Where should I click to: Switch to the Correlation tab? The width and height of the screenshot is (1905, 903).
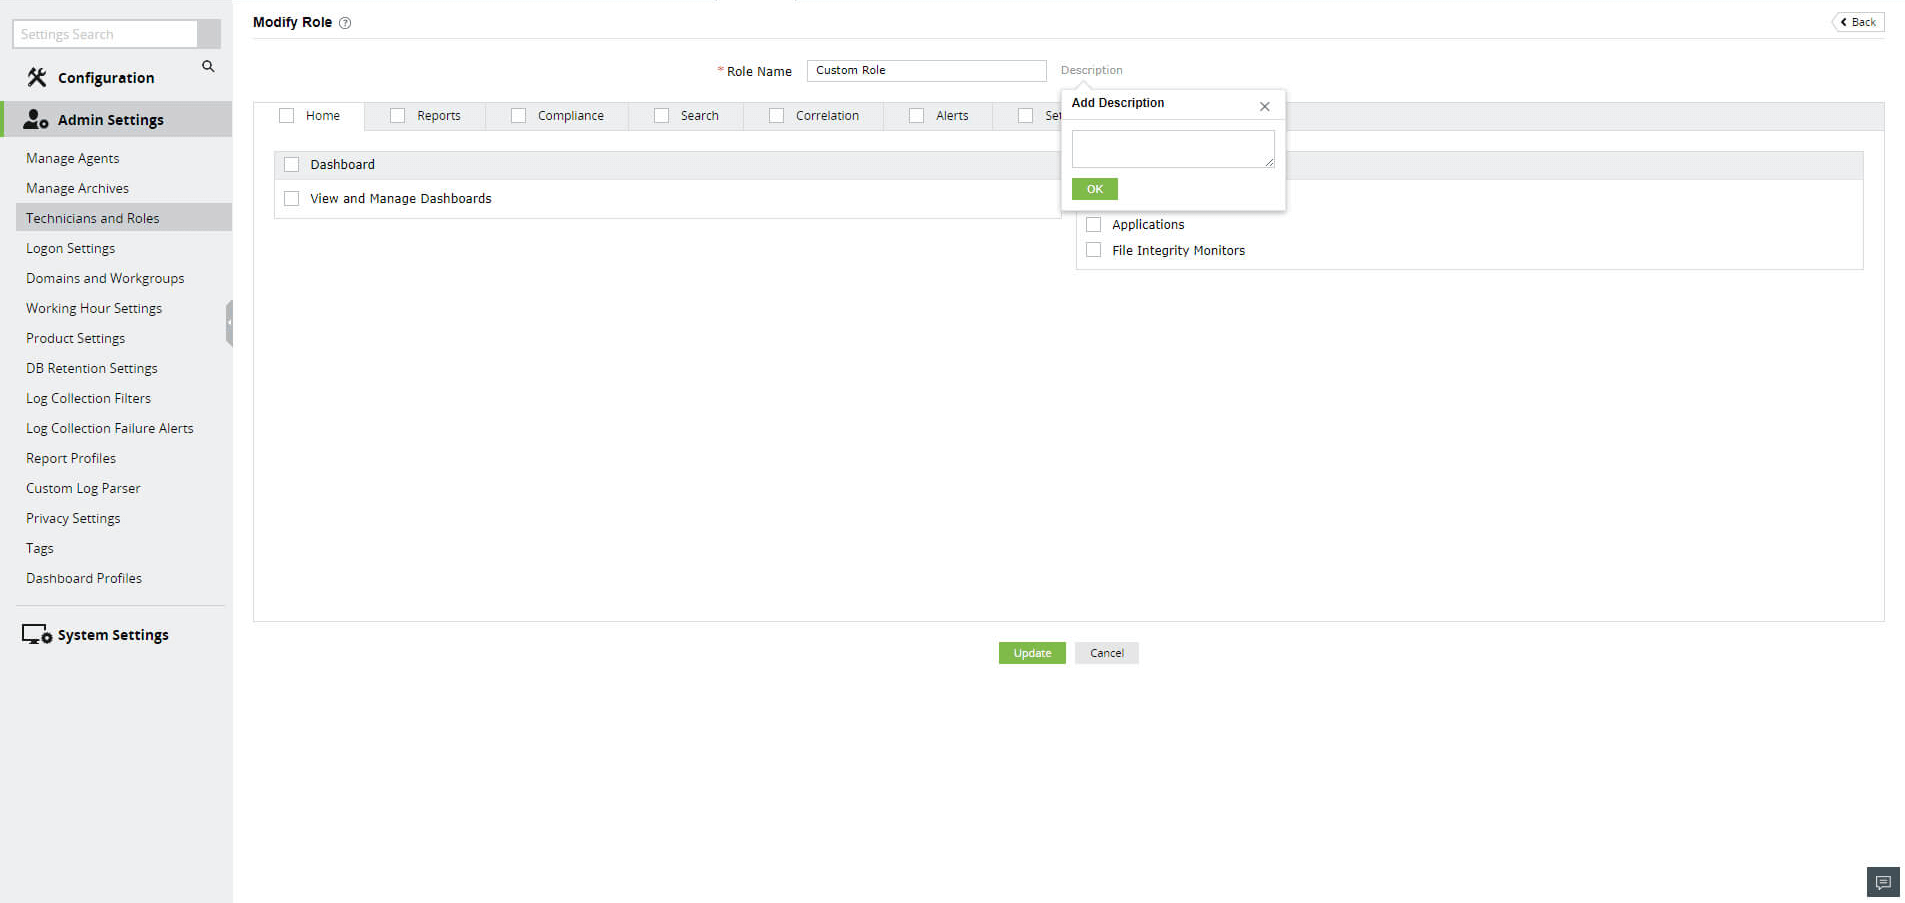pos(827,116)
